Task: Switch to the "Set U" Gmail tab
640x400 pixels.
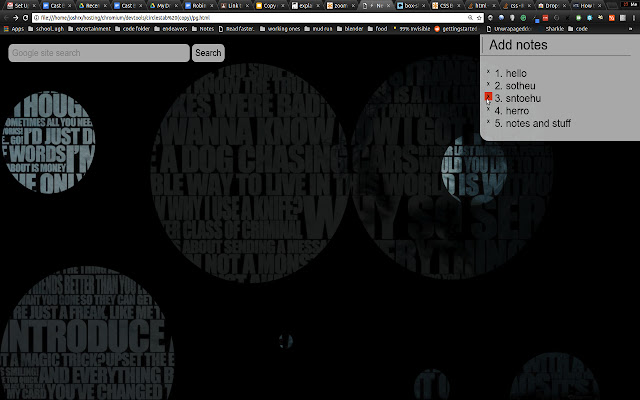Action: tap(20, 6)
